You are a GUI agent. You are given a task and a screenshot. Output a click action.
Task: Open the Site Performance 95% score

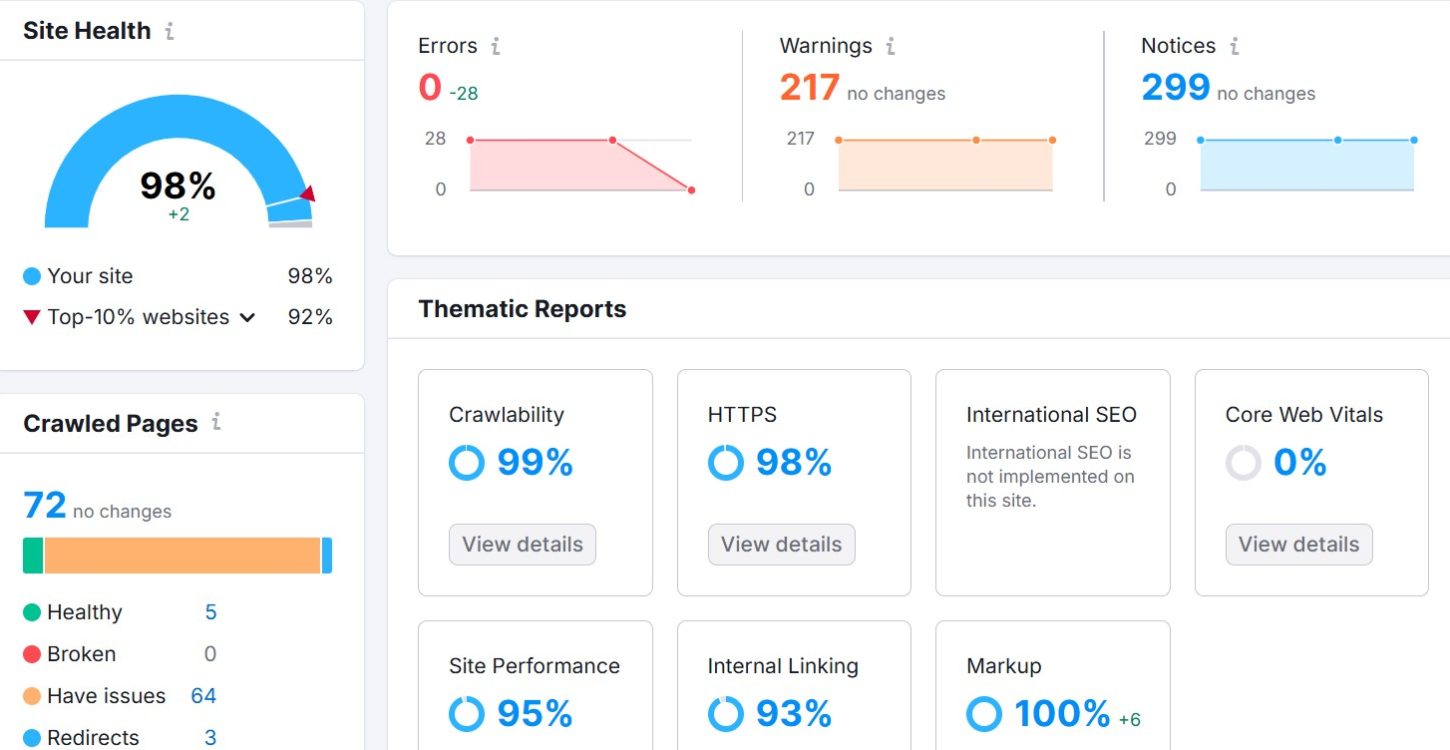coord(535,714)
